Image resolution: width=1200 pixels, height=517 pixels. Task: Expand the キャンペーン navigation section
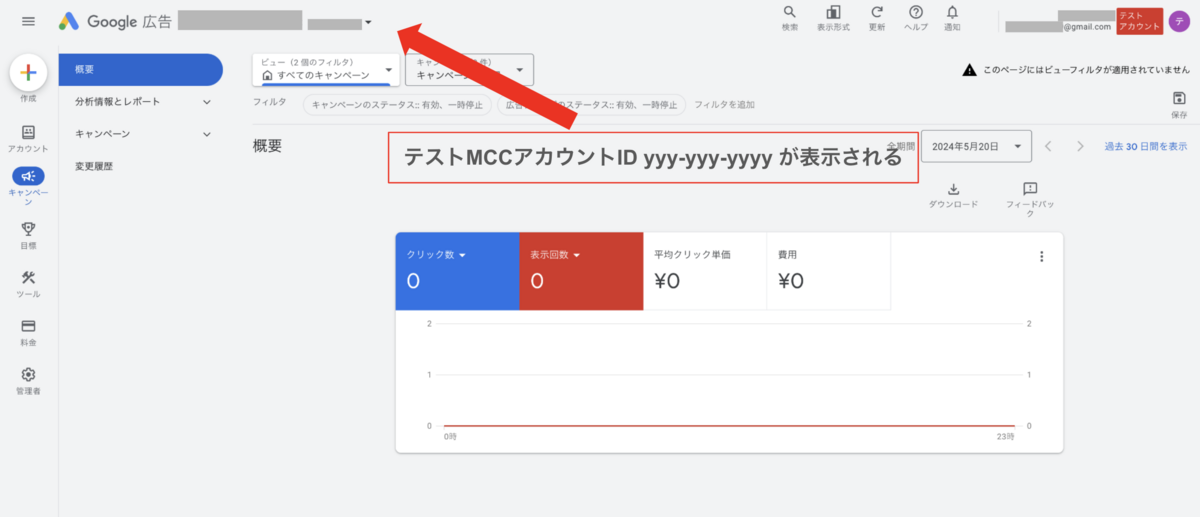141,133
